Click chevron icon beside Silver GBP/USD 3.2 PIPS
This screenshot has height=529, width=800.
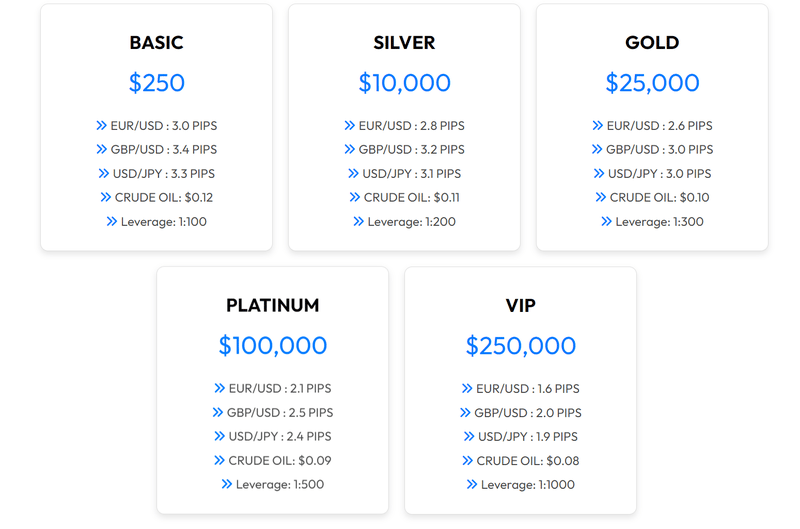[x=349, y=150]
